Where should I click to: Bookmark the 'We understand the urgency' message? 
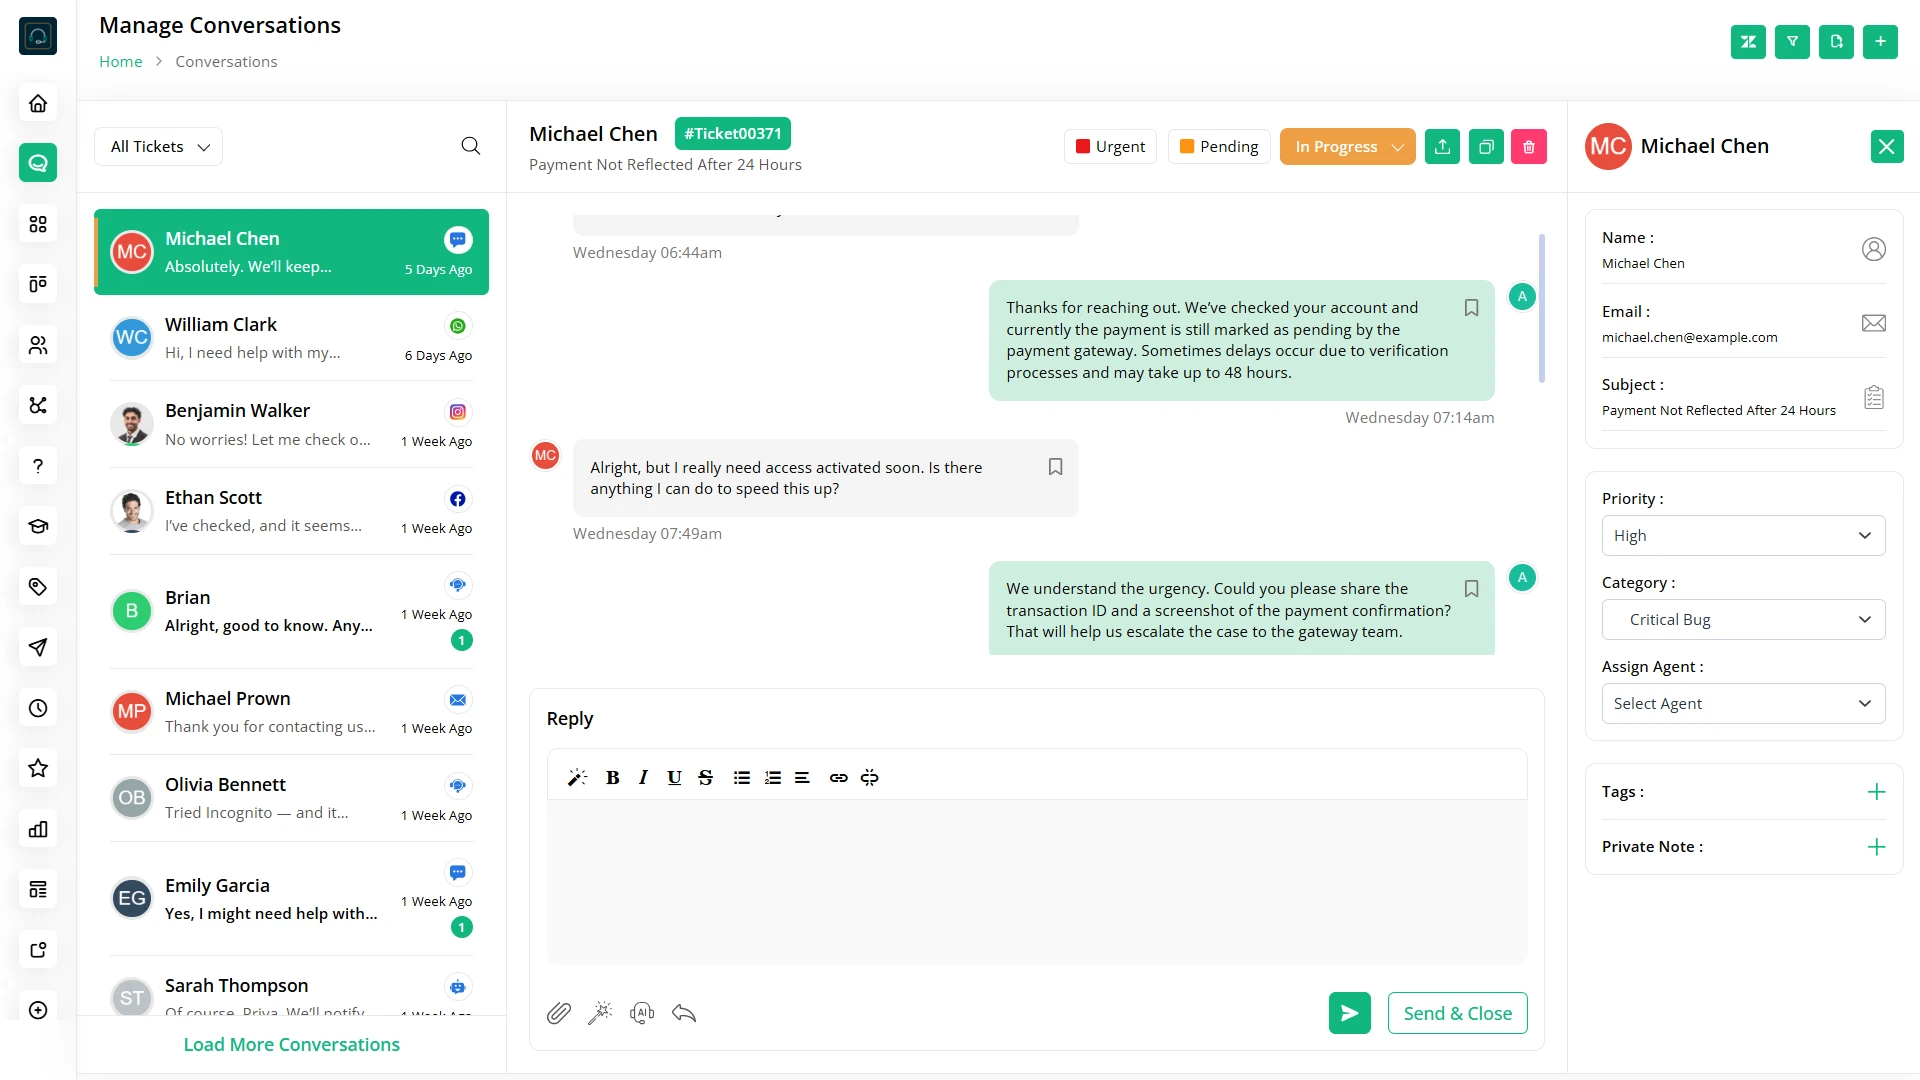pyautogui.click(x=1471, y=589)
